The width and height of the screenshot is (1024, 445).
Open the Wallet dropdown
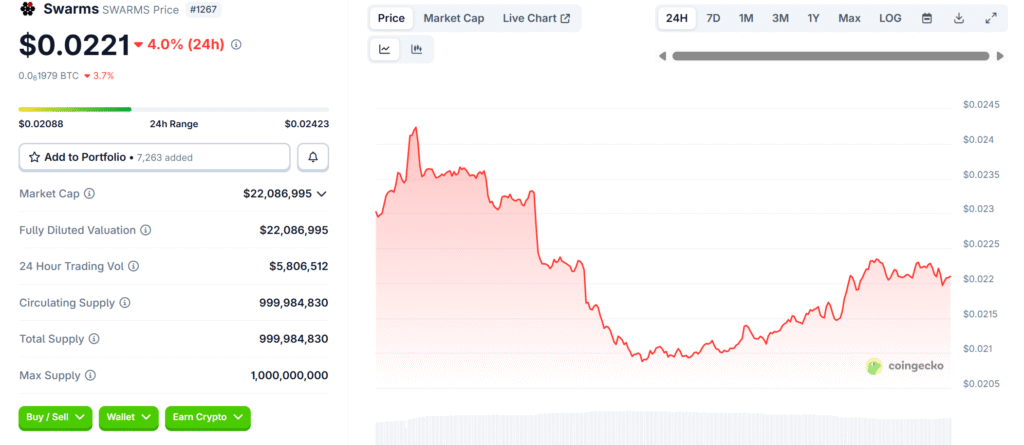128,416
